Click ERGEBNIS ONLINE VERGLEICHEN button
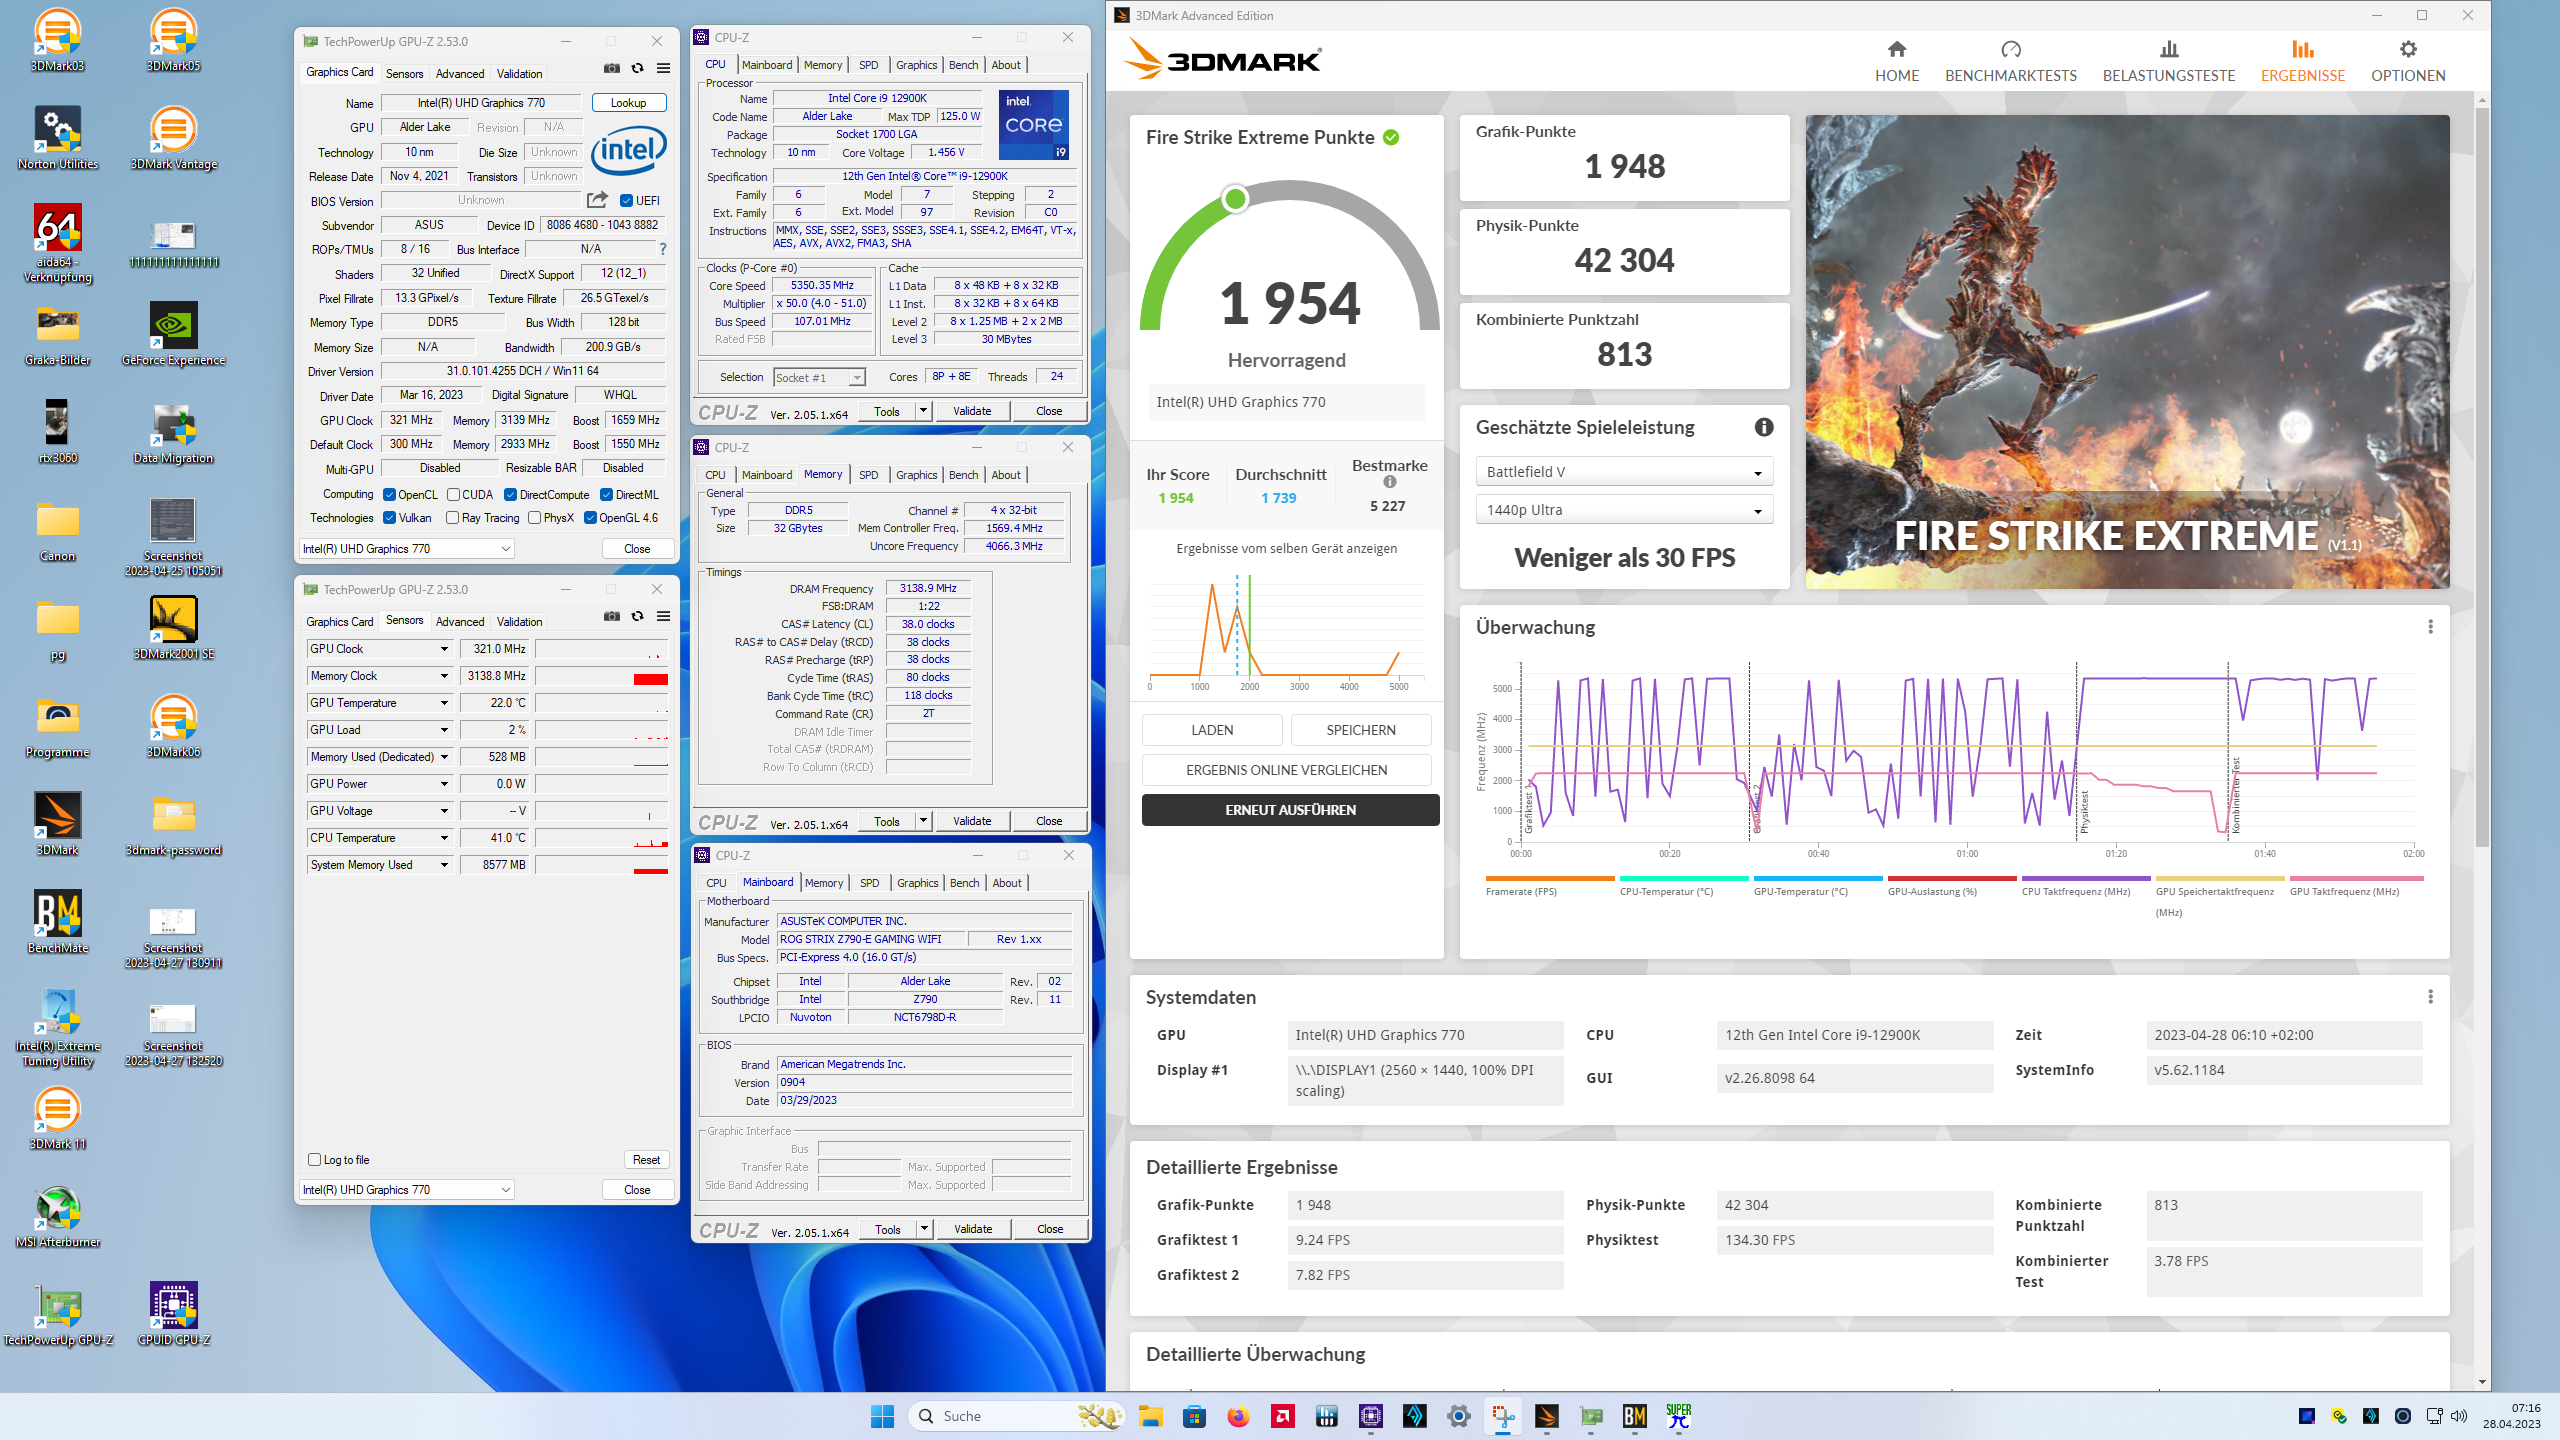2560x1440 pixels. (x=1287, y=770)
